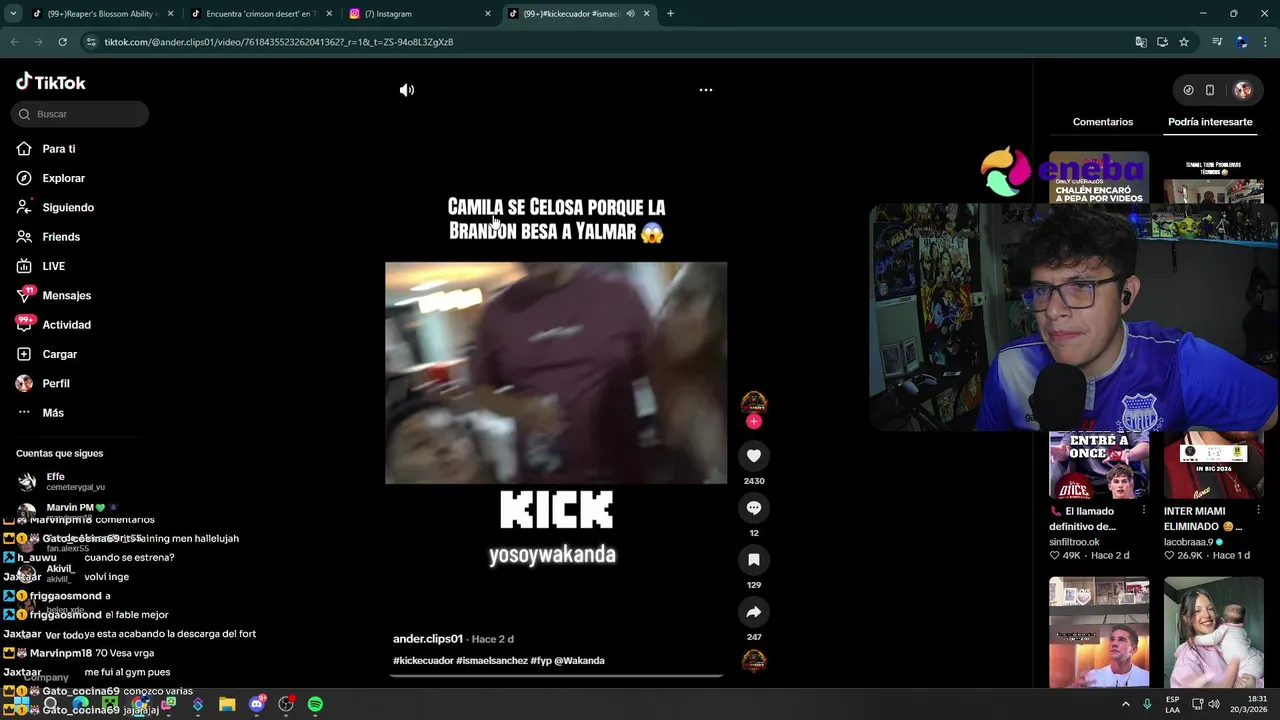Go back in browser history

[x=14, y=42]
